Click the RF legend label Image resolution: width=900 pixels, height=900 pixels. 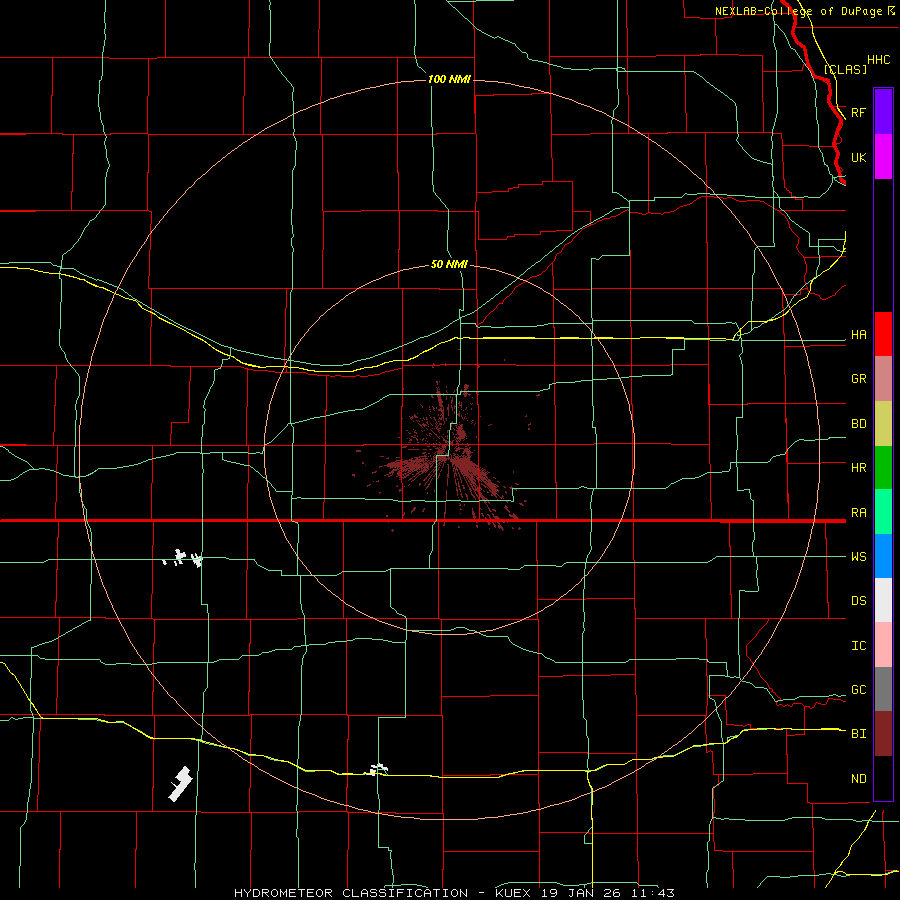click(x=858, y=112)
